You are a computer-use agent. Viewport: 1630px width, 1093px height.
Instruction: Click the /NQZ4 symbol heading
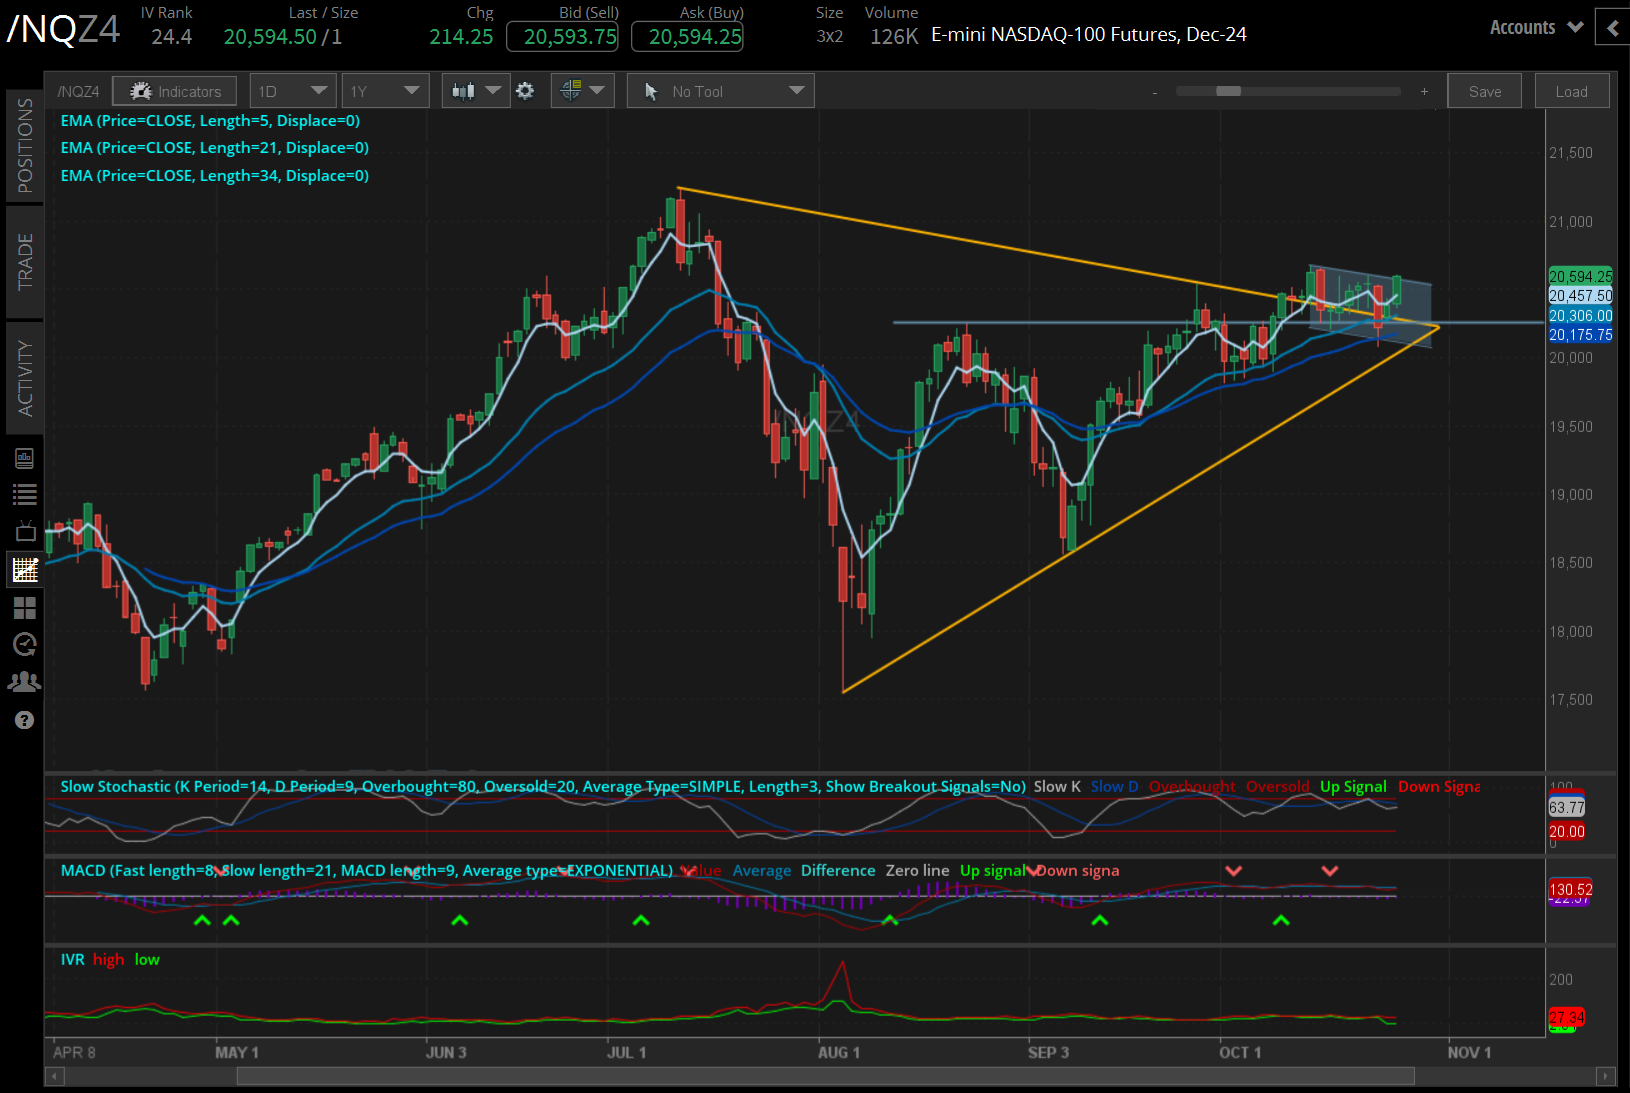coord(63,30)
